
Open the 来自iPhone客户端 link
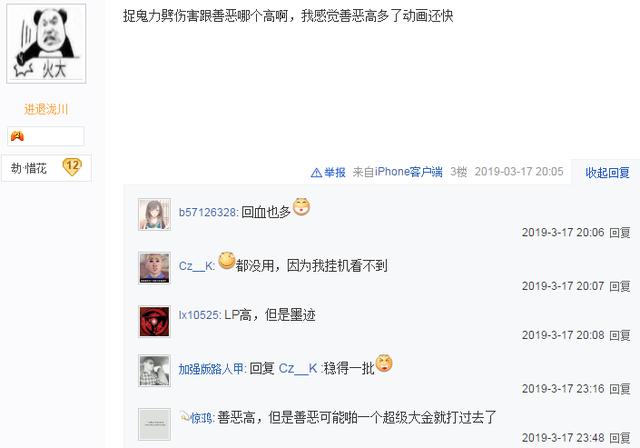pos(398,172)
